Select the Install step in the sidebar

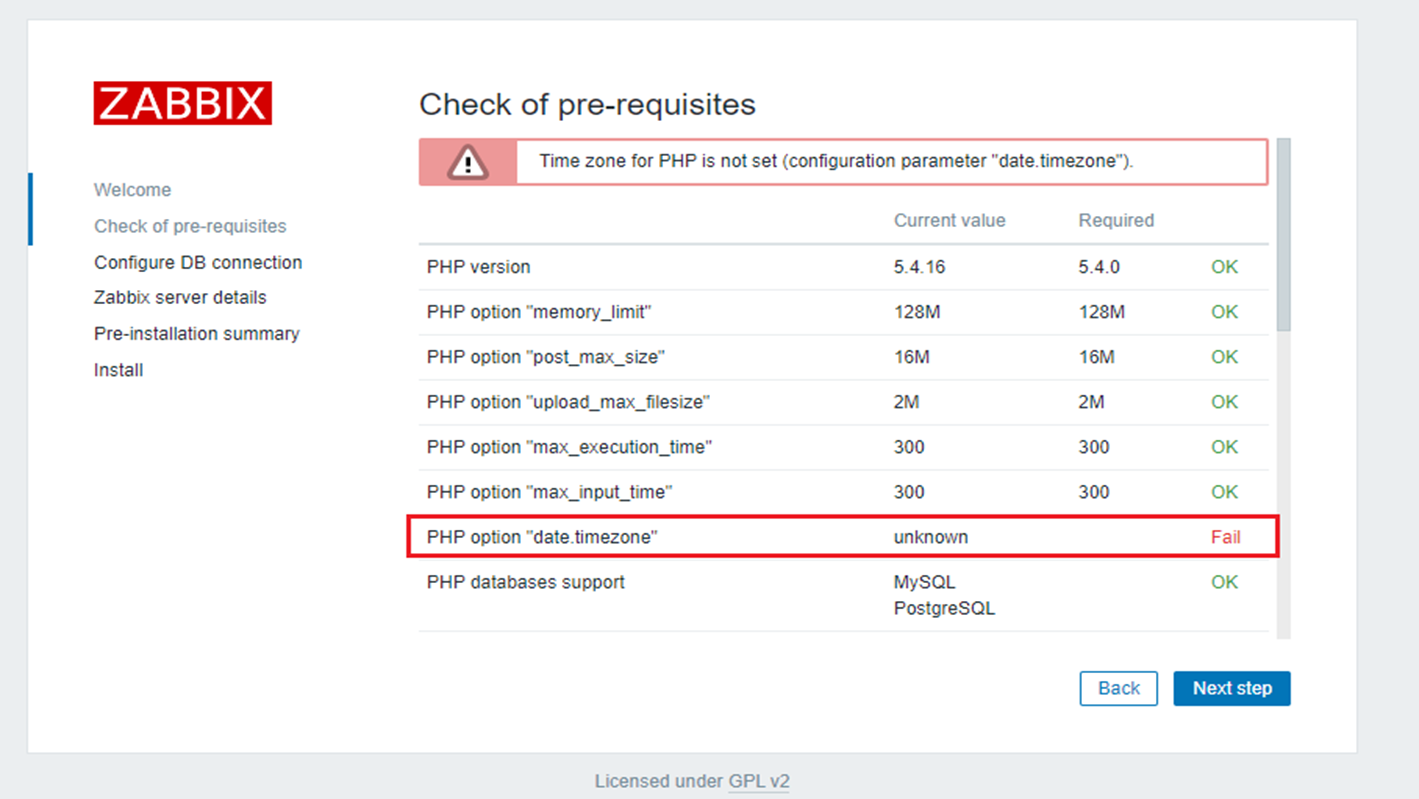point(118,370)
